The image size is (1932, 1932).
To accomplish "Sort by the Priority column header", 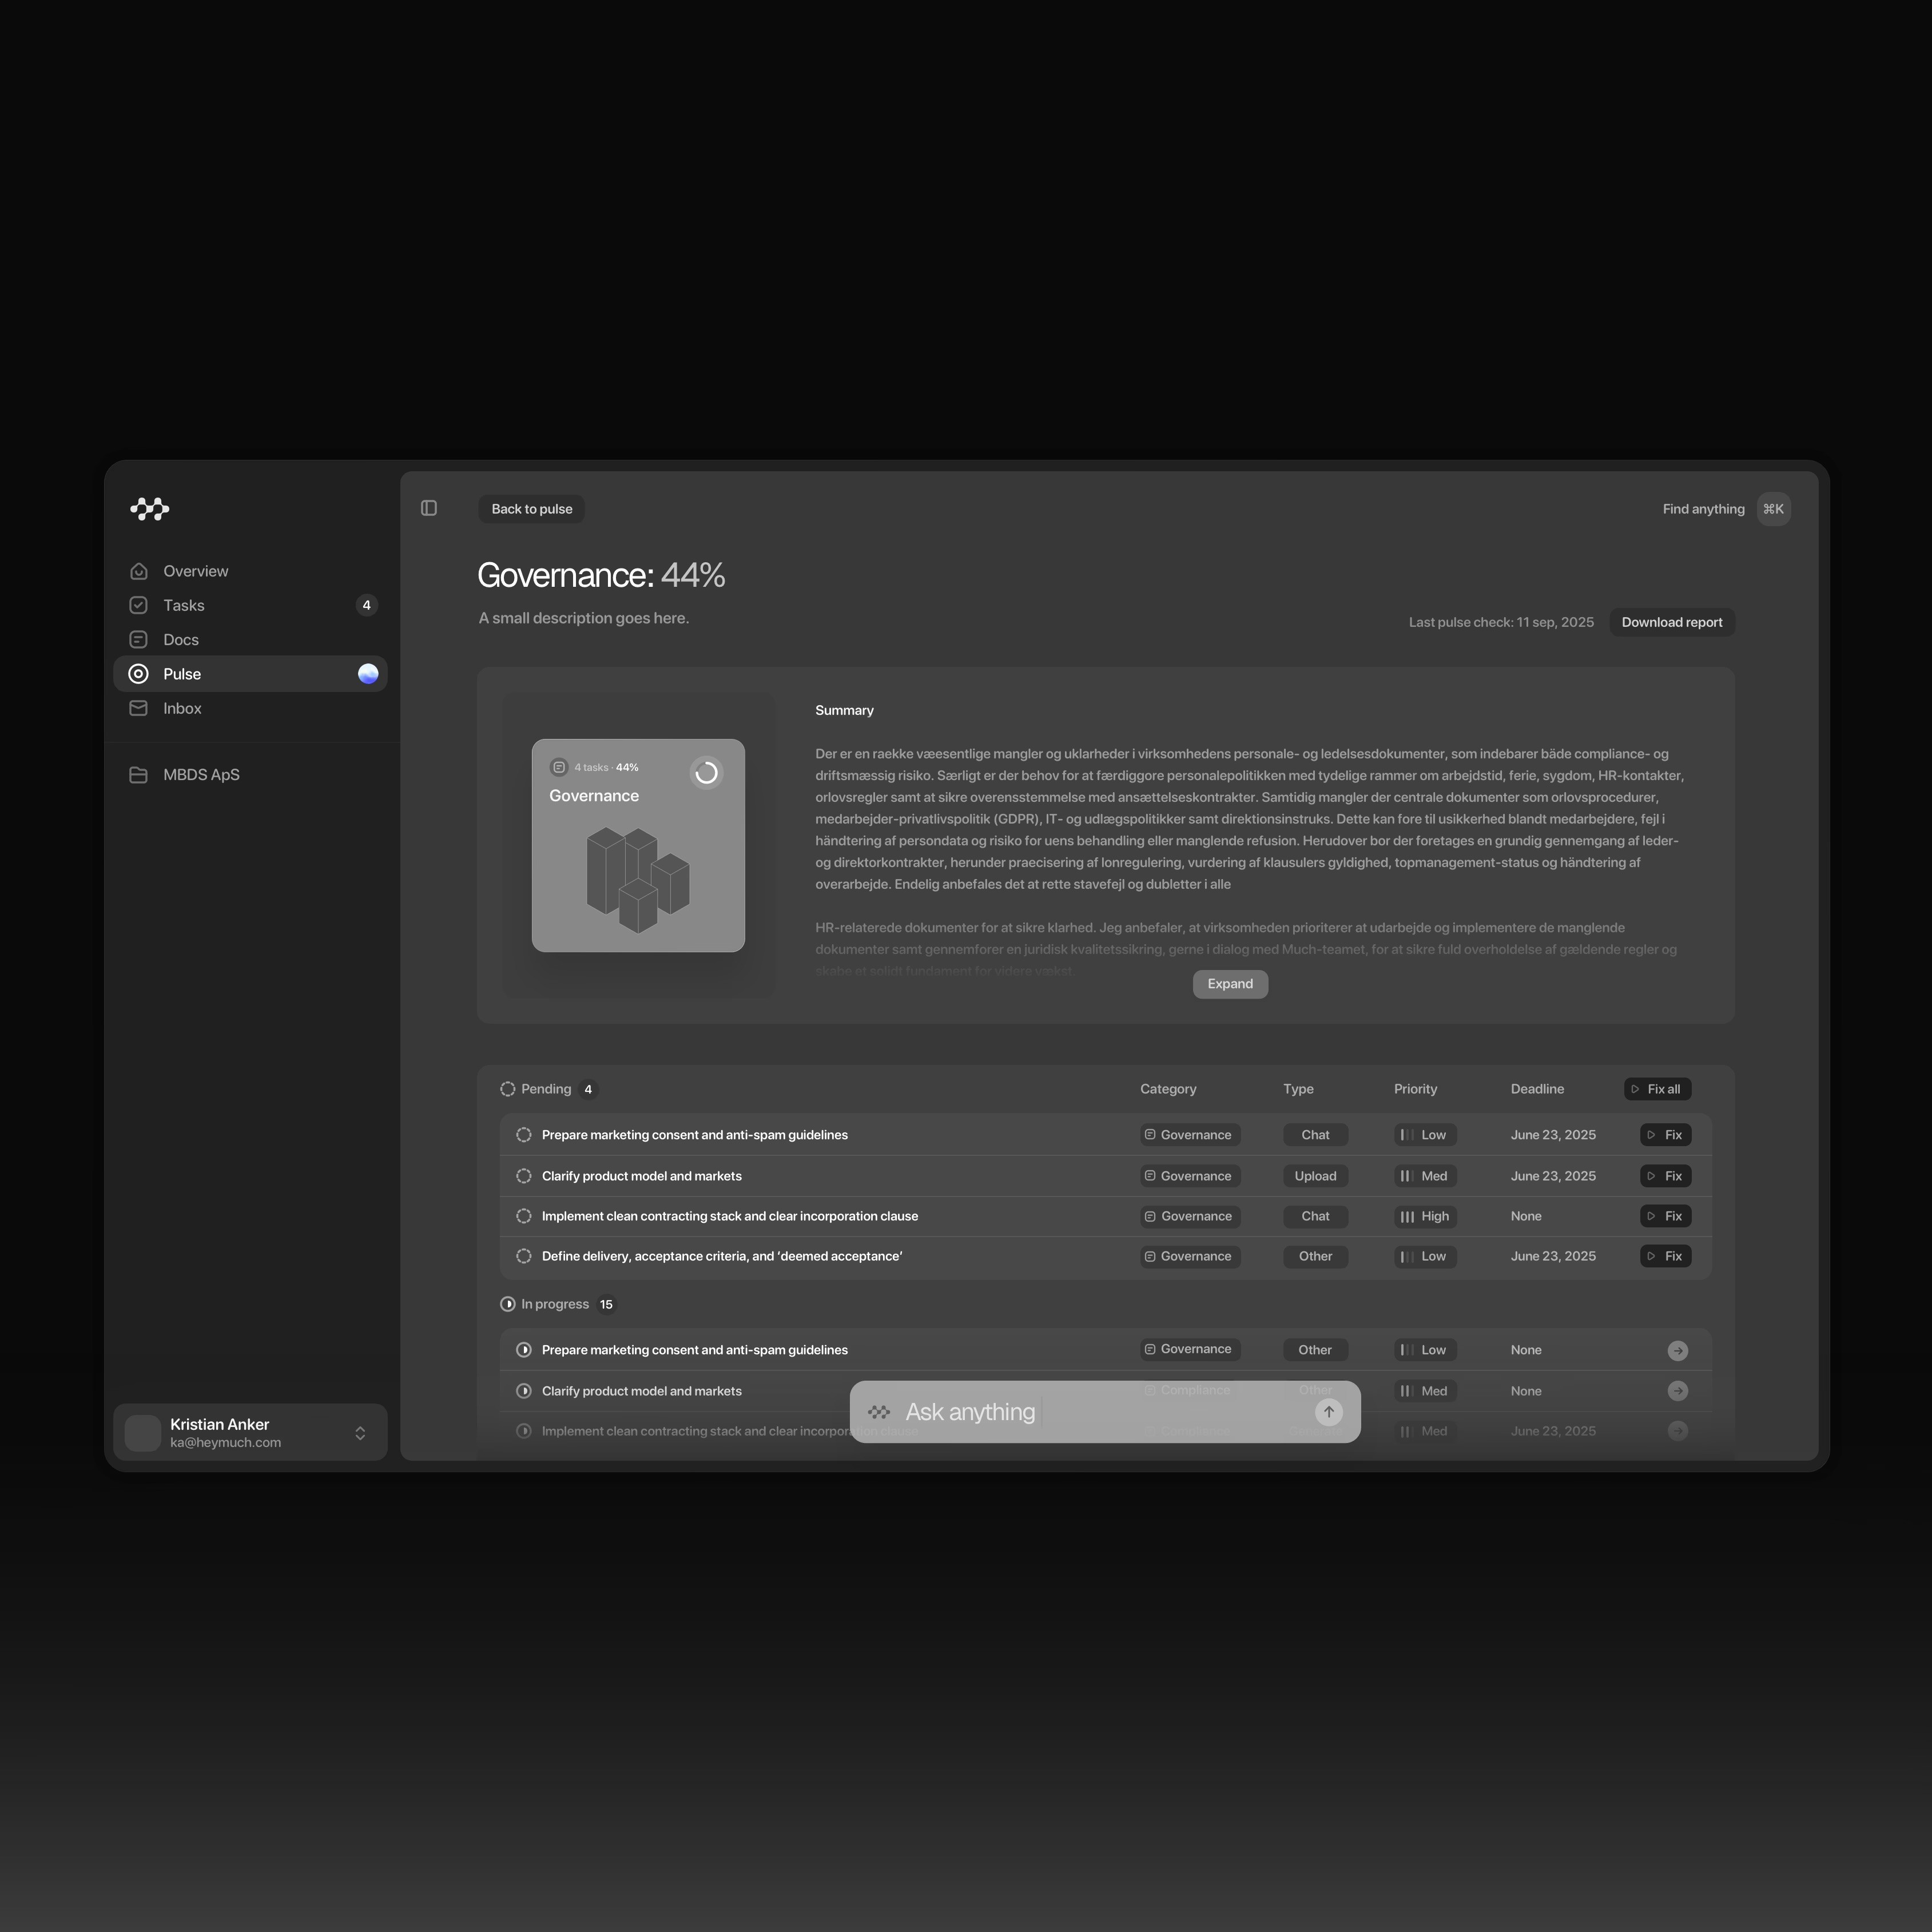I will pos(1415,1089).
